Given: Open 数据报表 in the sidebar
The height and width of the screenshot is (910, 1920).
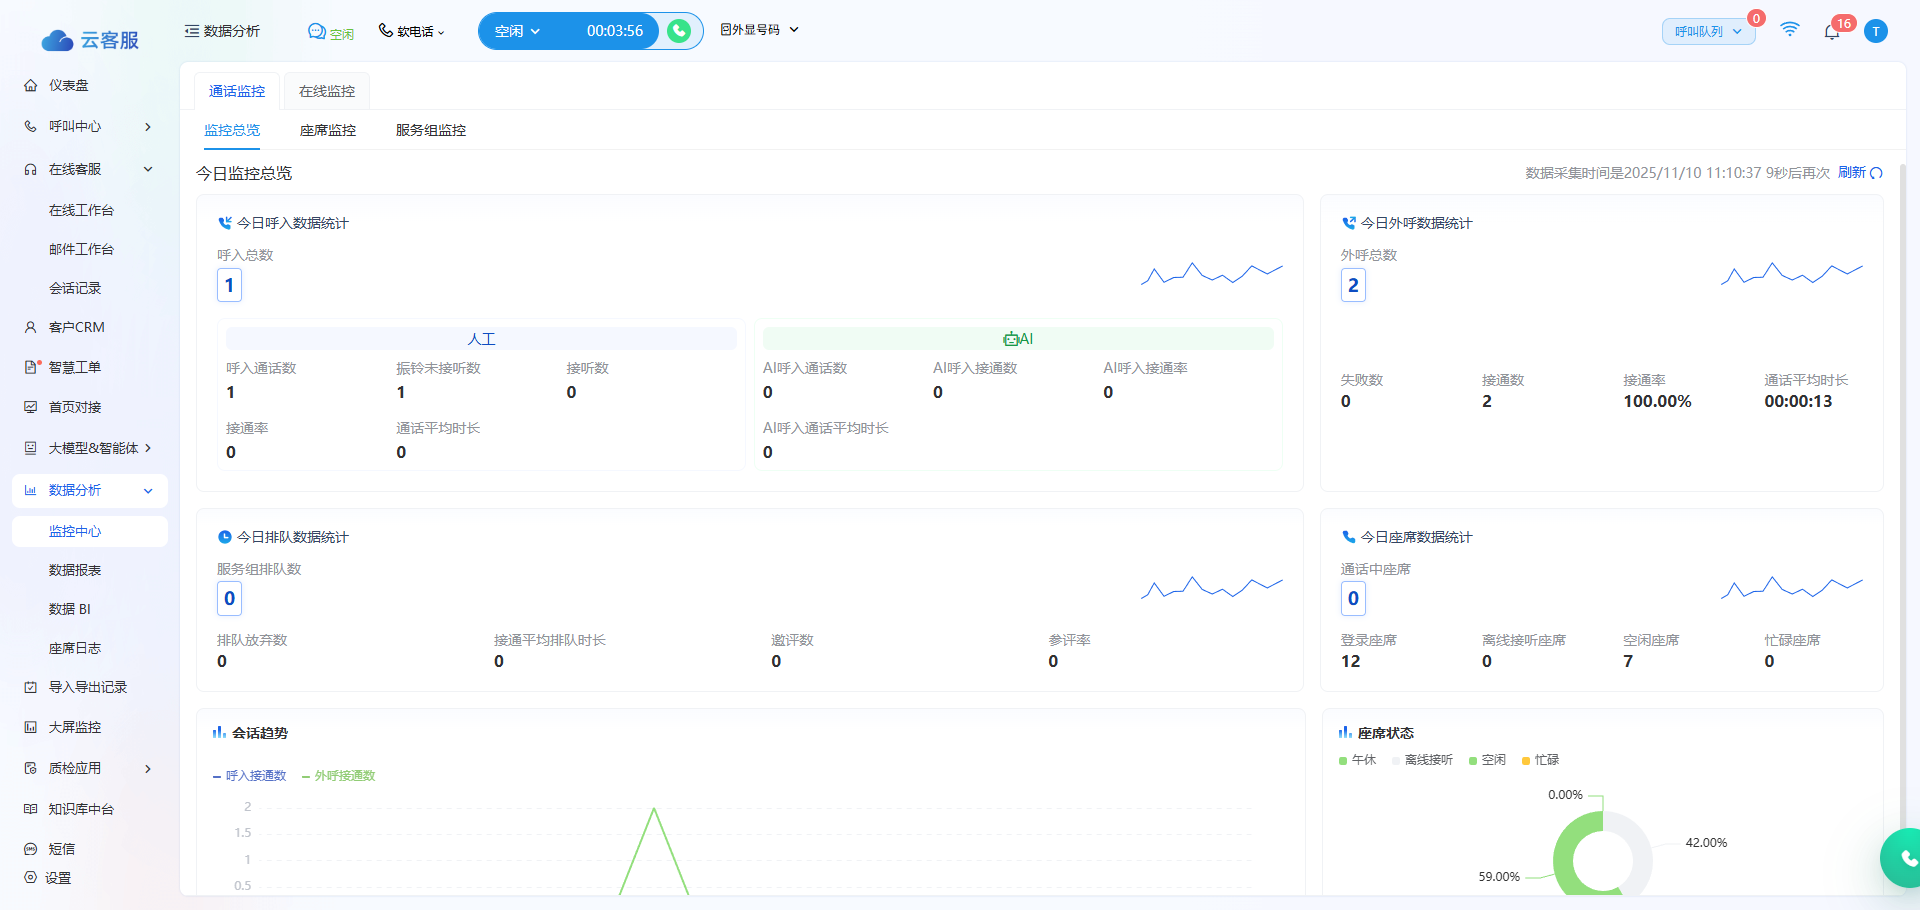Looking at the screenshot, I should coord(75,570).
